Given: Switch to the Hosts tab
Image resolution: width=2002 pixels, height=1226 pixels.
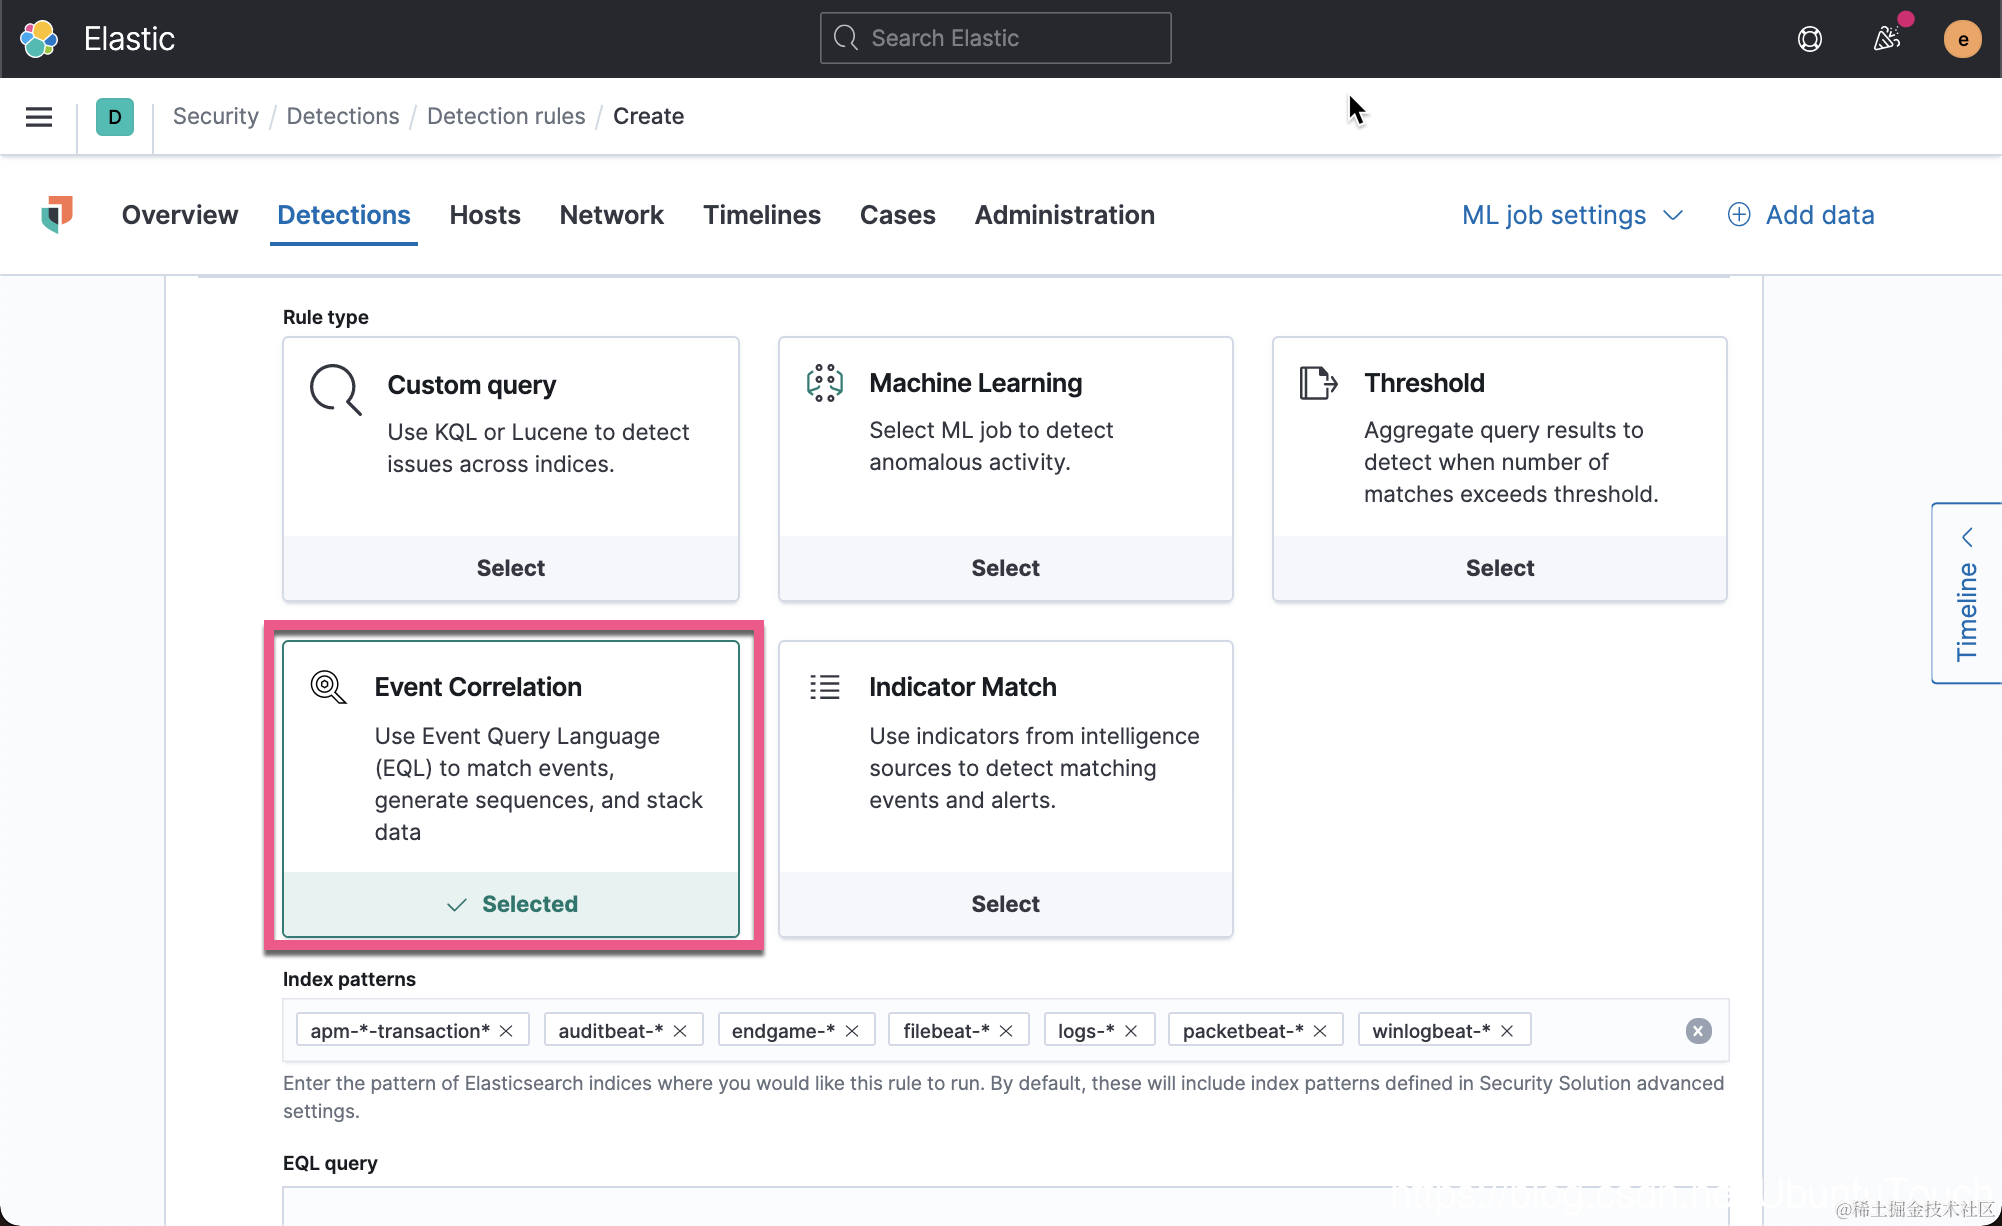Looking at the screenshot, I should pos(485,215).
